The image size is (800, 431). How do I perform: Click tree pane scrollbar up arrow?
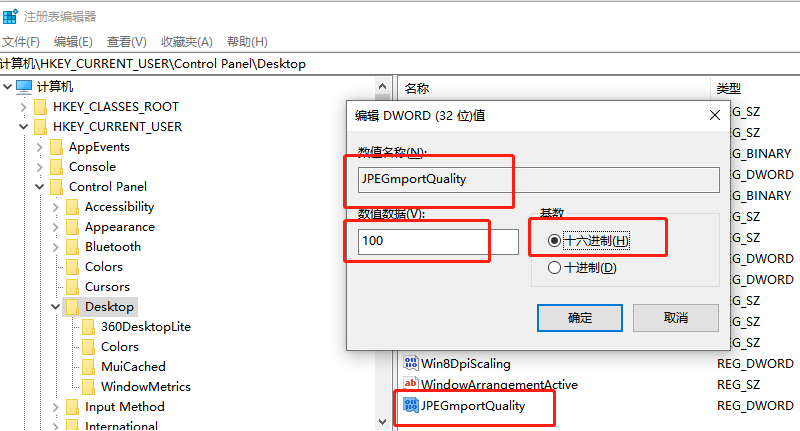coord(383,85)
